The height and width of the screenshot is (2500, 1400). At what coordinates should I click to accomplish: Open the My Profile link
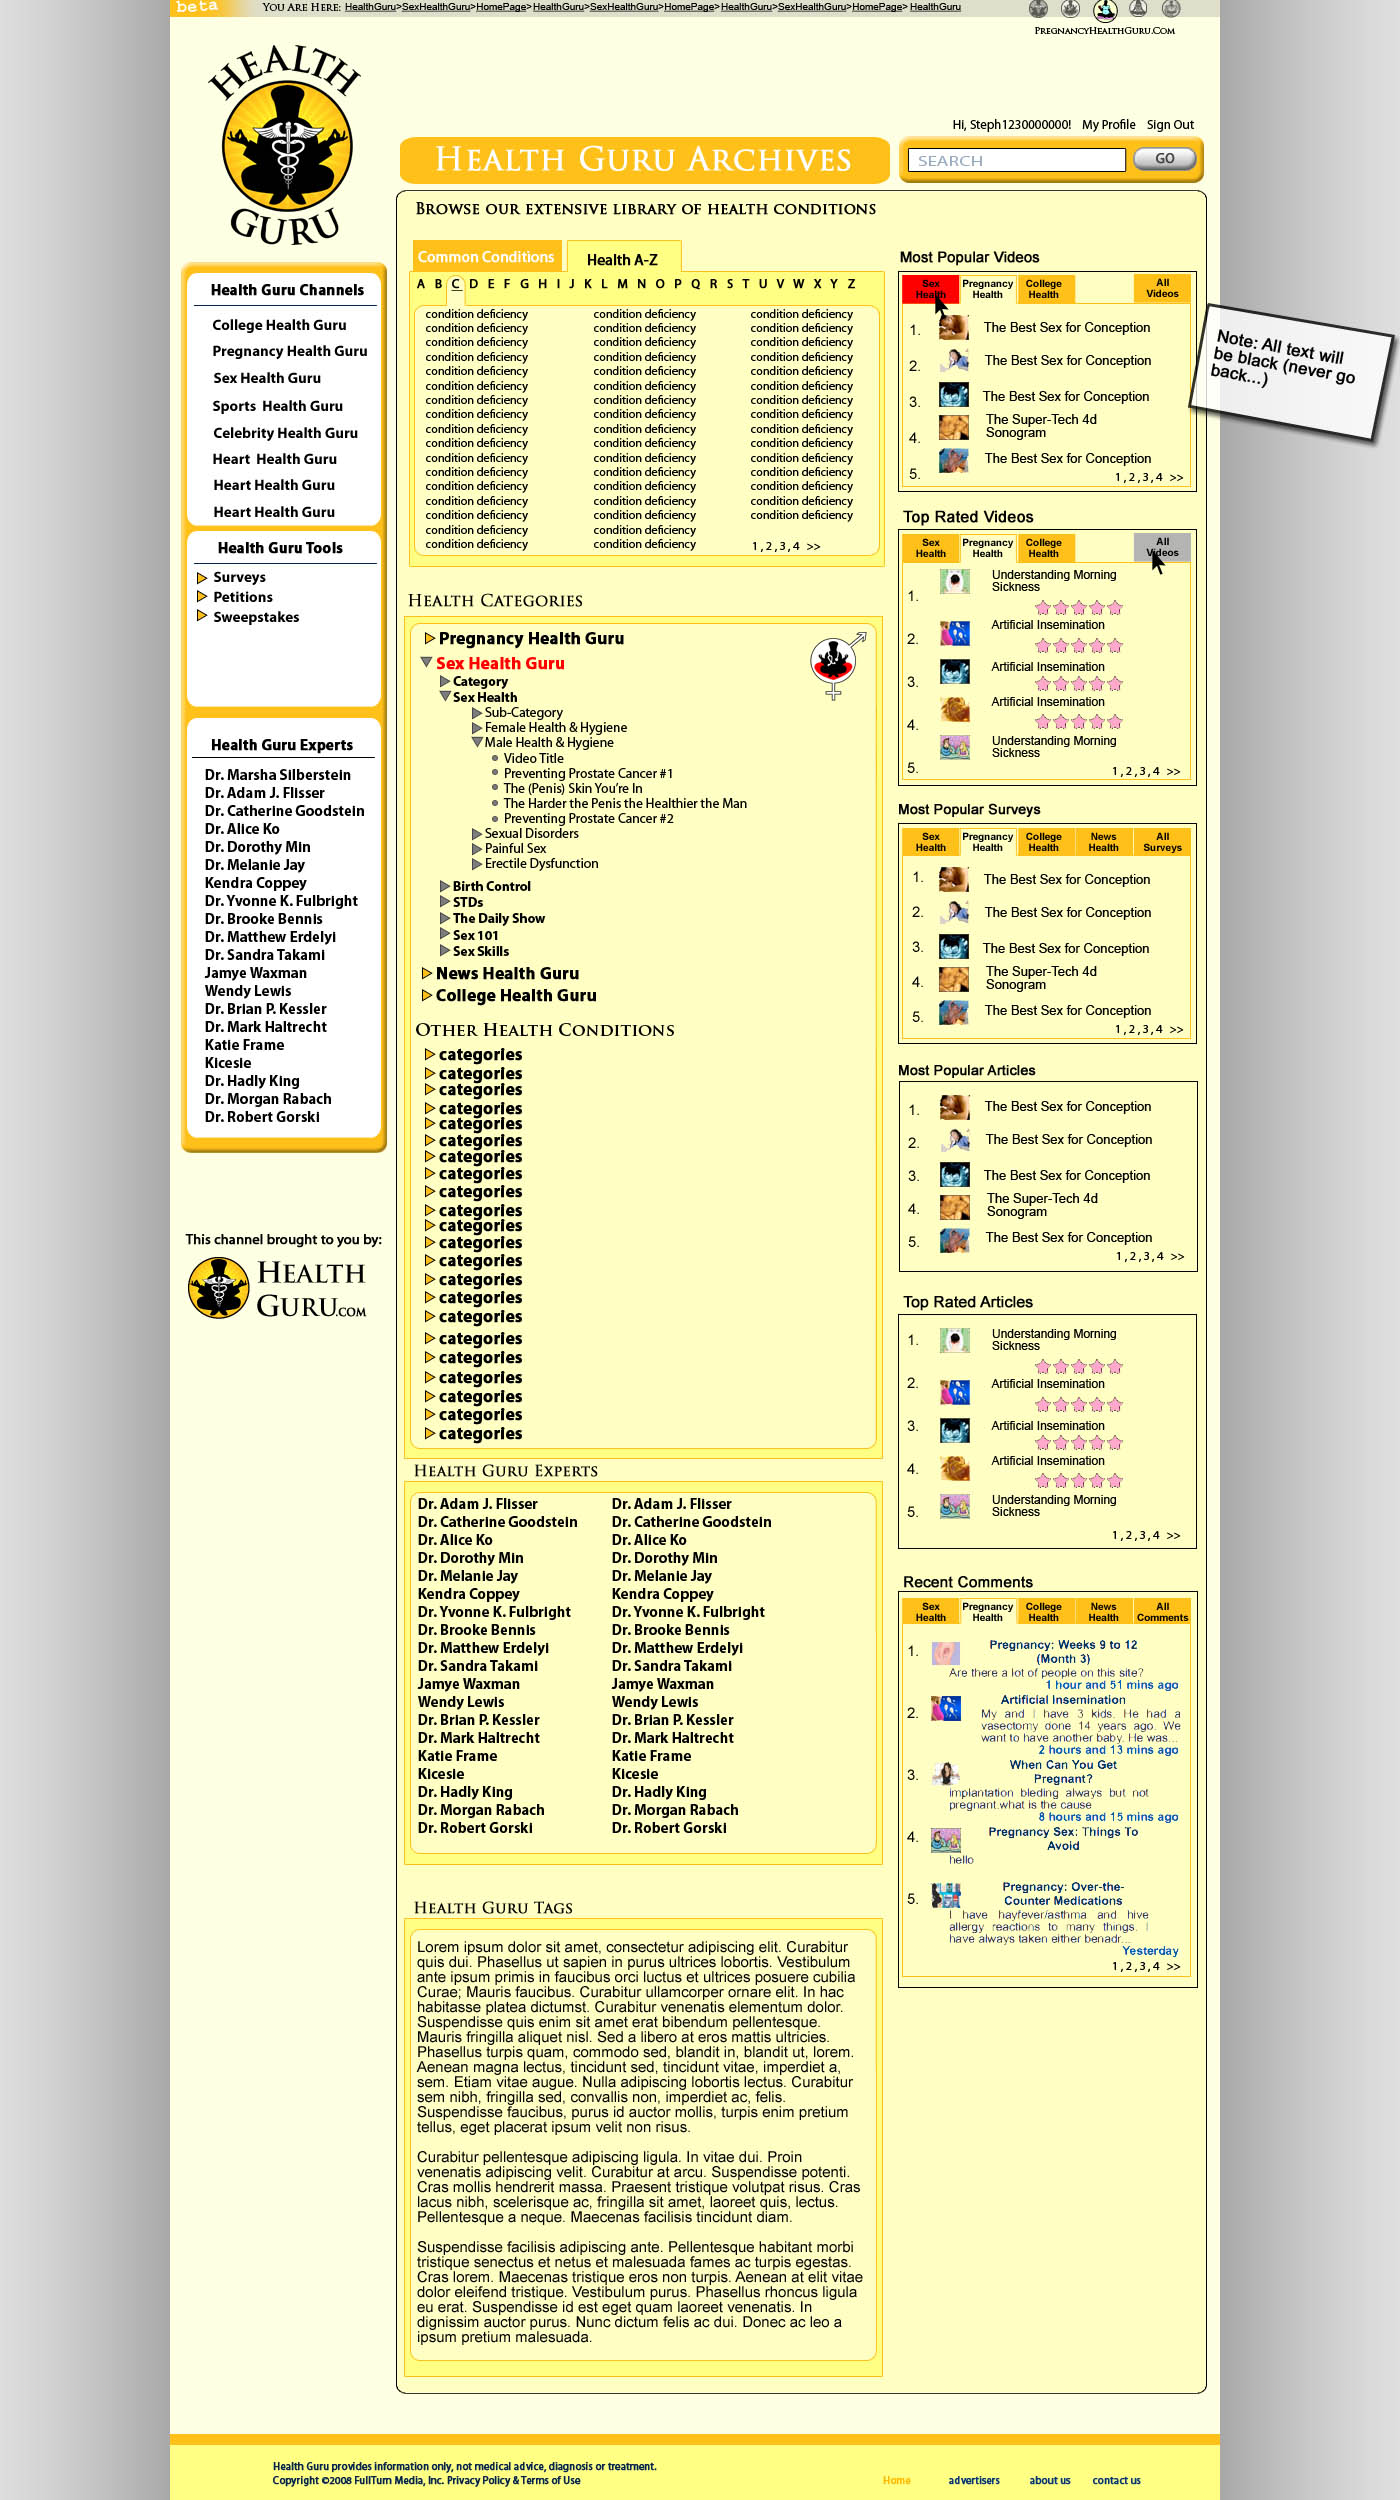point(1109,125)
